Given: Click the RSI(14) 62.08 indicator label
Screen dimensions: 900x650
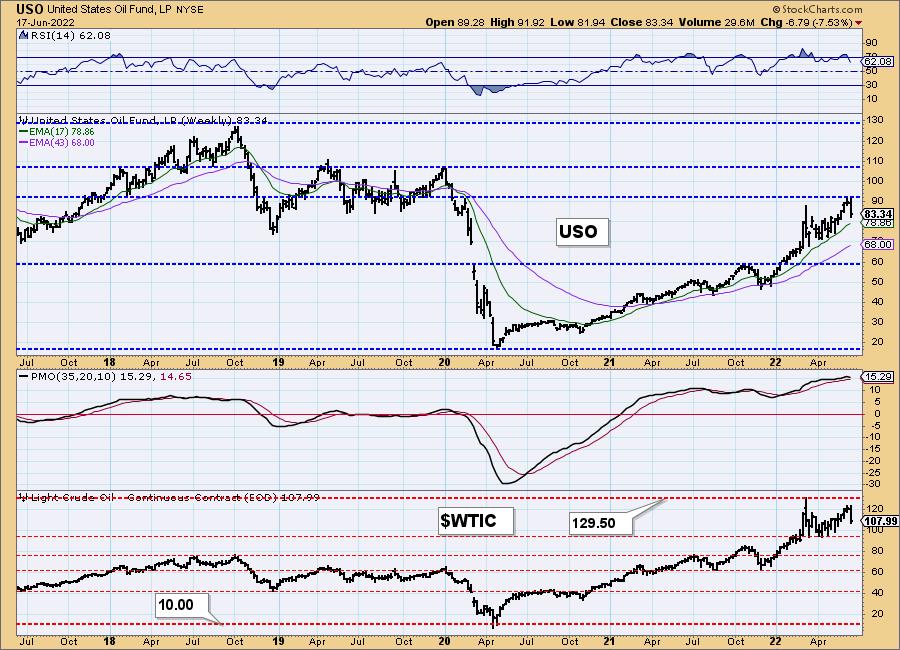Looking at the screenshot, I should (69, 35).
